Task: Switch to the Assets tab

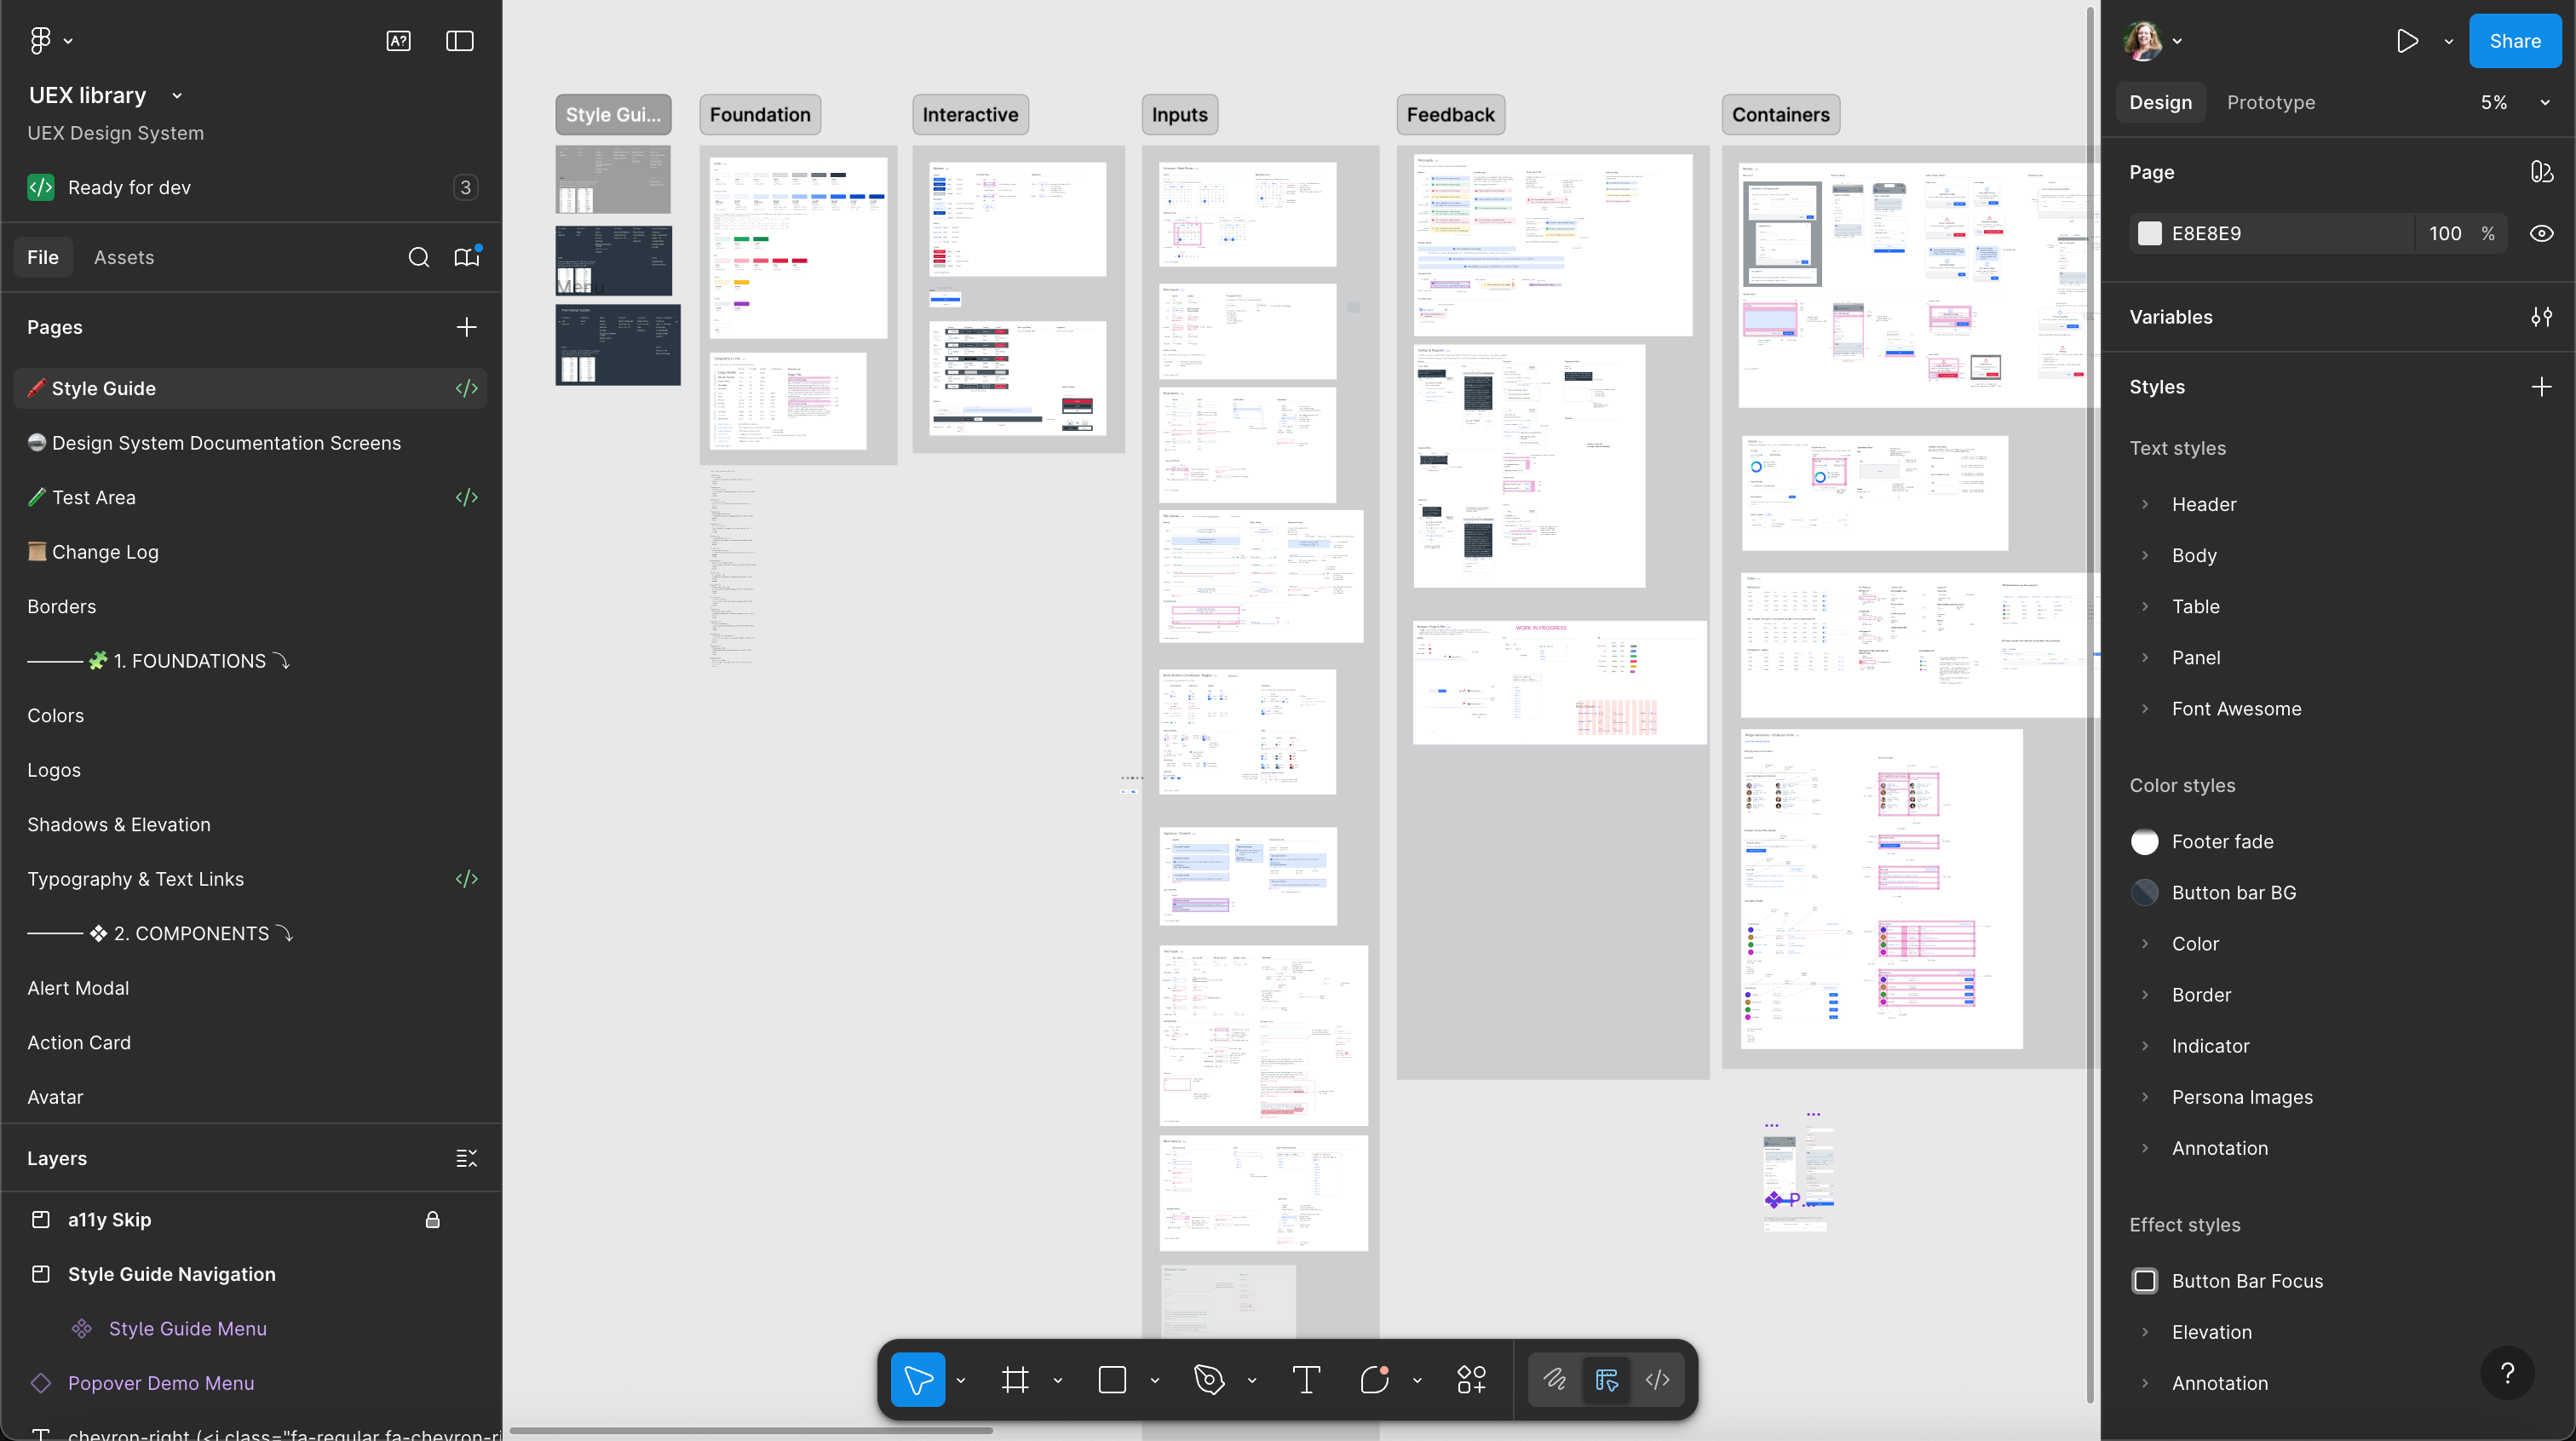Action: tap(124, 257)
